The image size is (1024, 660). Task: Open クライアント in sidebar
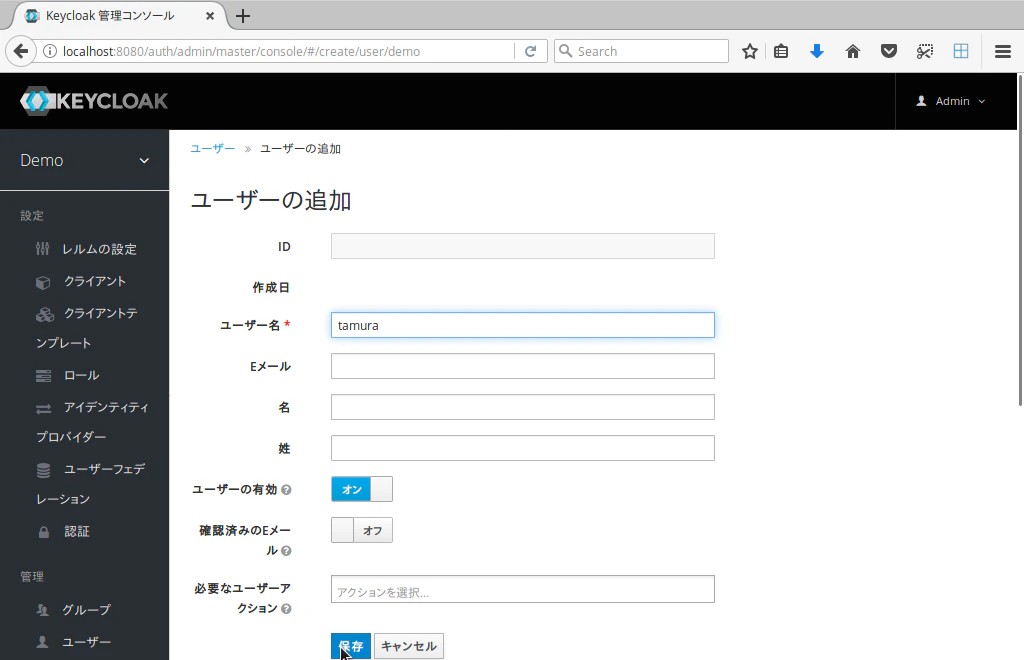pyautogui.click(x=95, y=281)
